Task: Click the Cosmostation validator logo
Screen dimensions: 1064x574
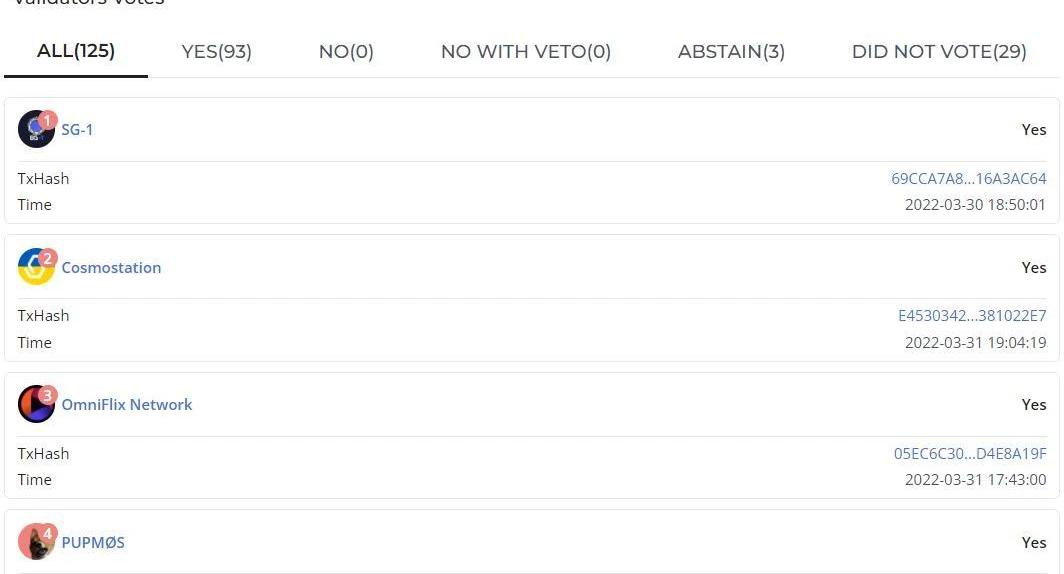Action: pyautogui.click(x=36, y=267)
